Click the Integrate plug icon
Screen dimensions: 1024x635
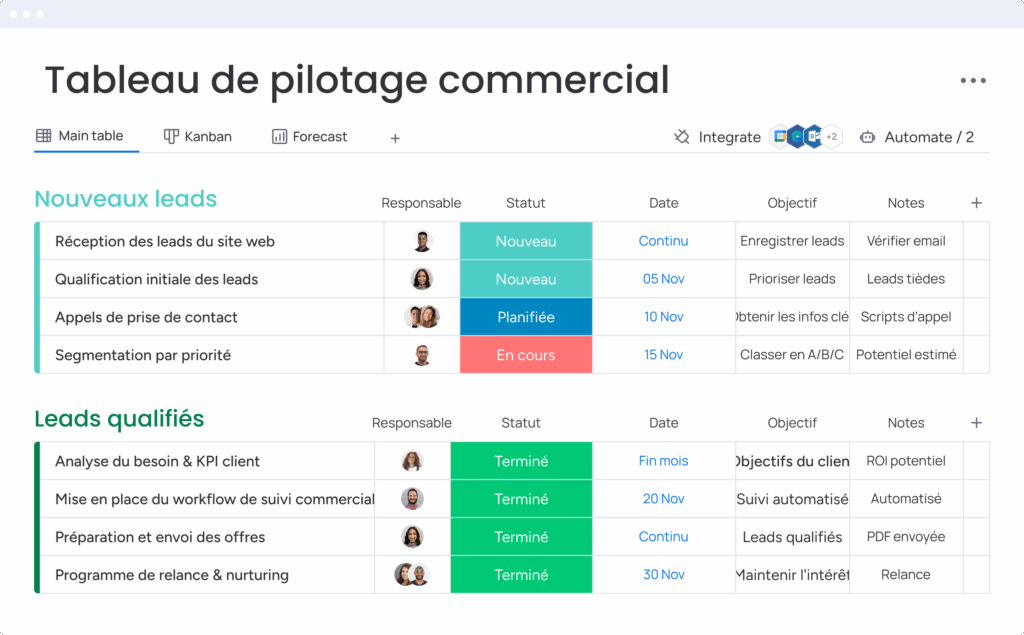tap(682, 137)
